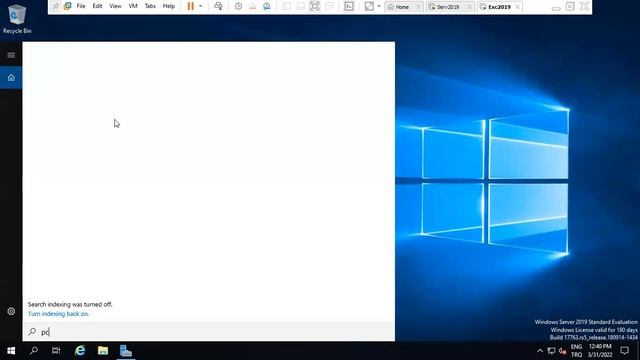Close the Home tab
Image resolution: width=640 pixels, height=360 pixels.
coord(418,7)
